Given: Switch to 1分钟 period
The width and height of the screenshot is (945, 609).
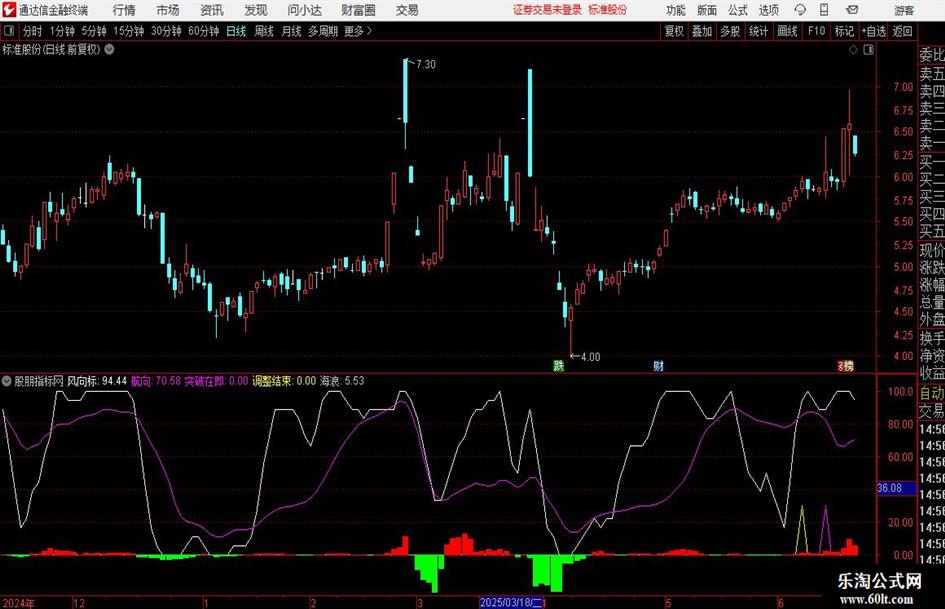Looking at the screenshot, I should click(x=62, y=31).
